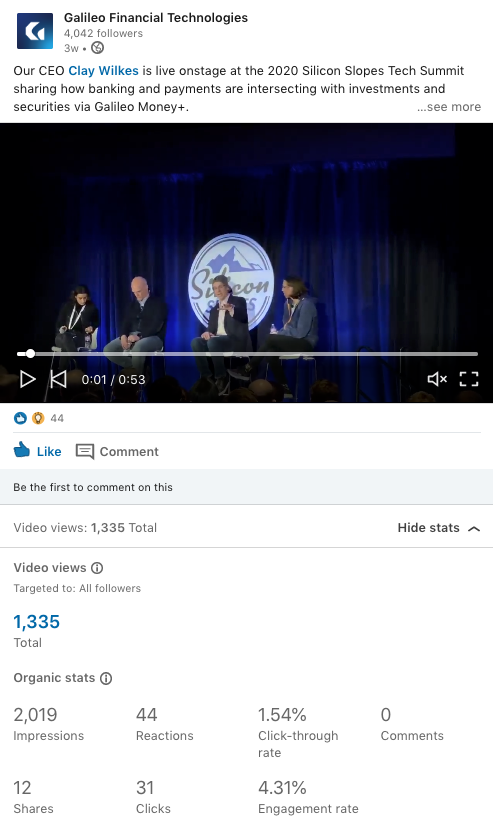
Task: Enter fullscreen video mode
Action: point(469,379)
